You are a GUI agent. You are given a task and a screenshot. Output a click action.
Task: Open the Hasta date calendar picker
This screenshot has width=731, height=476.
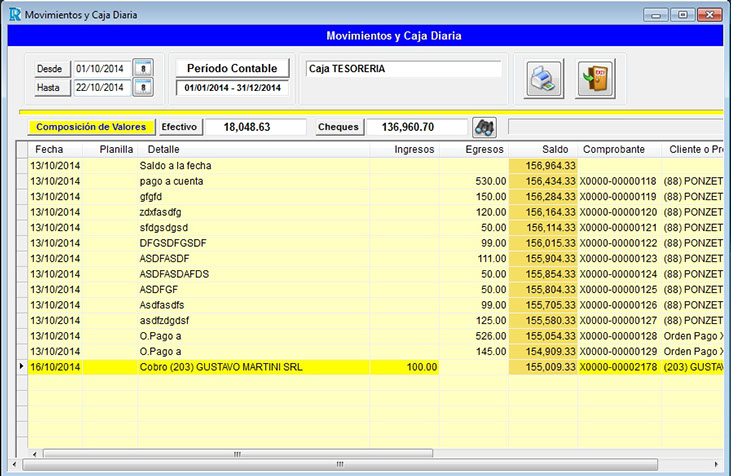pyautogui.click(x=143, y=88)
